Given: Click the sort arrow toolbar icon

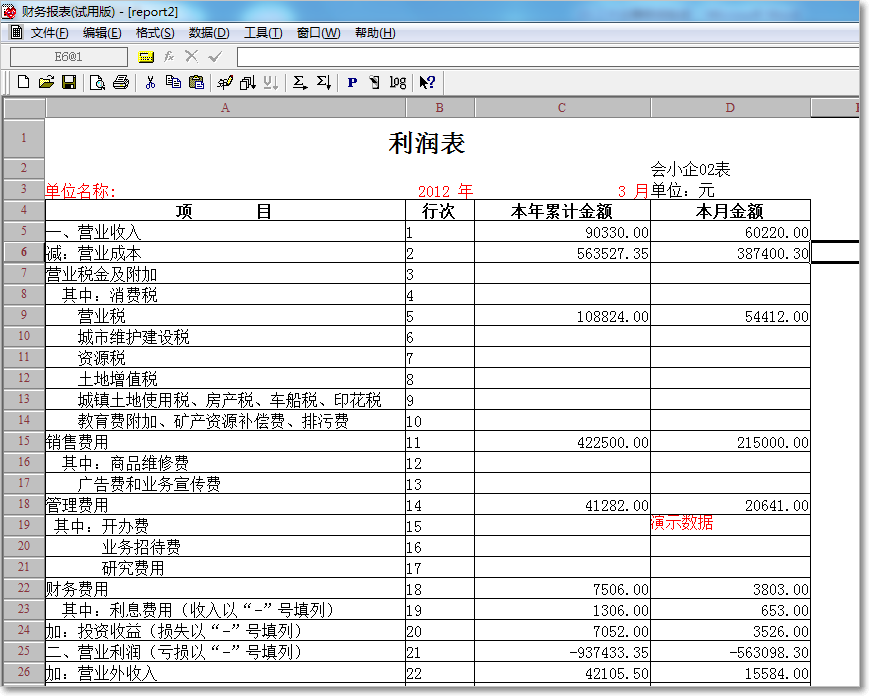Looking at the screenshot, I should (248, 82).
